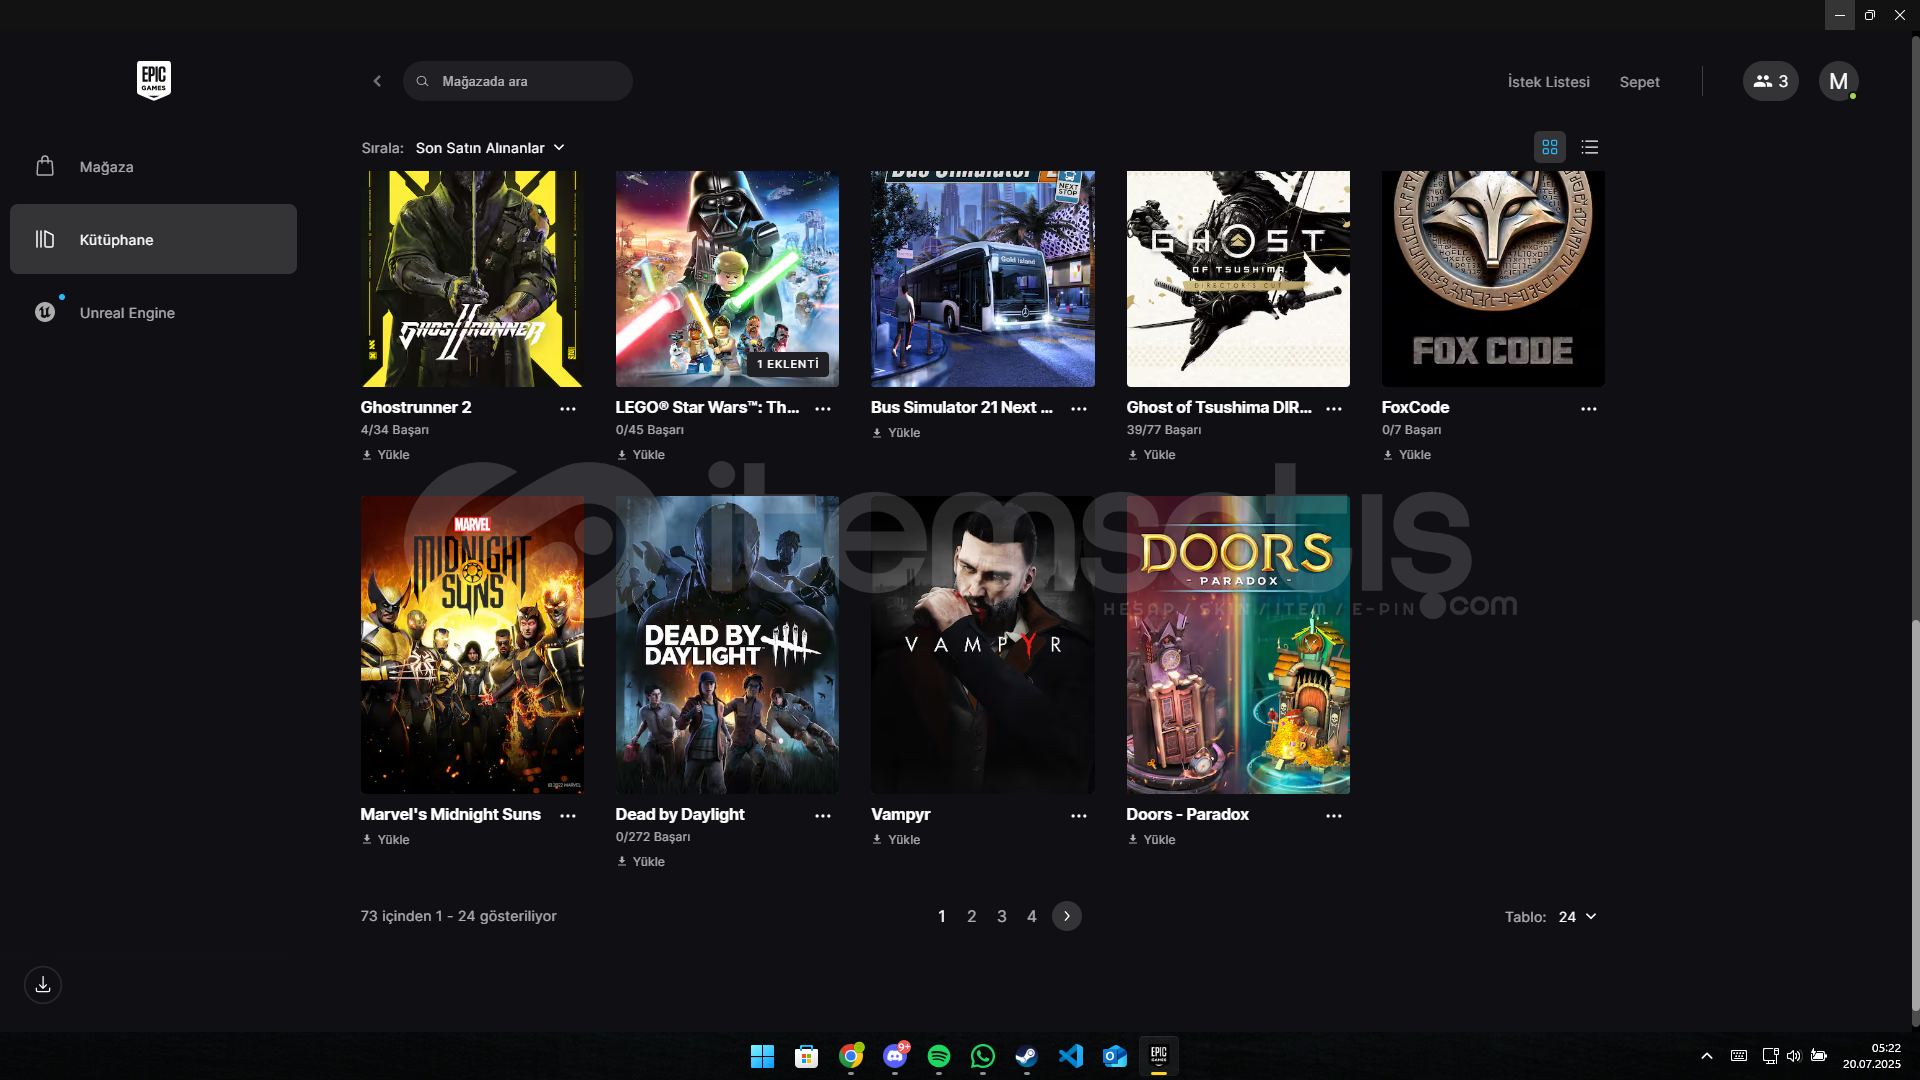Open the M profile avatar menu
The height and width of the screenshot is (1080, 1920).
[x=1838, y=81]
